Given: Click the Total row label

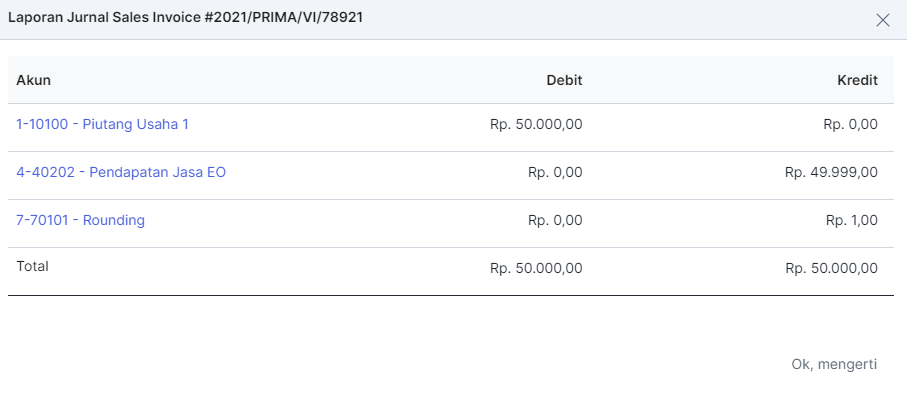Looking at the screenshot, I should 32,266.
